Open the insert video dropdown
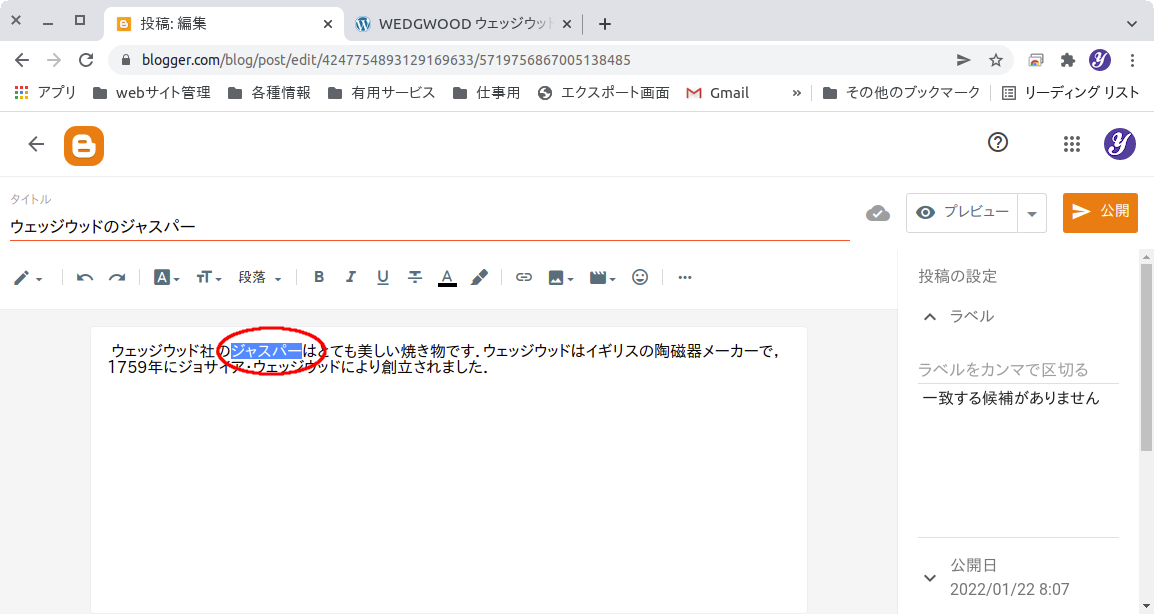 pyautogui.click(x=602, y=278)
